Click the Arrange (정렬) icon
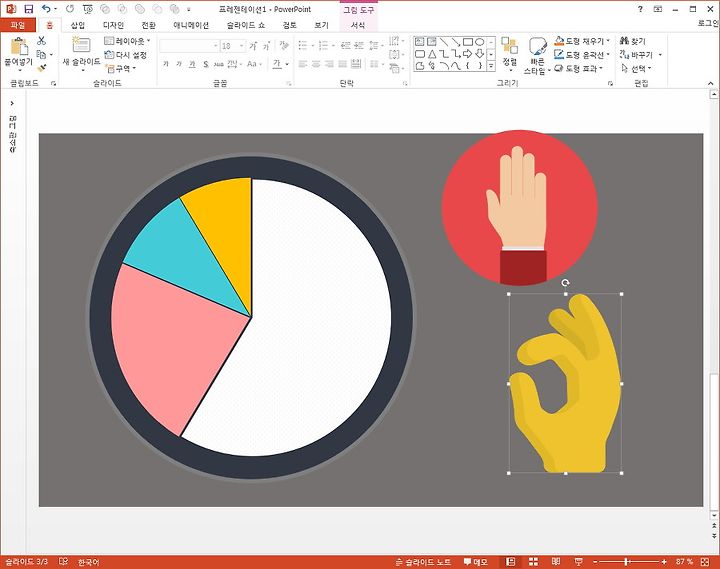This screenshot has width=720, height=569. click(x=509, y=46)
